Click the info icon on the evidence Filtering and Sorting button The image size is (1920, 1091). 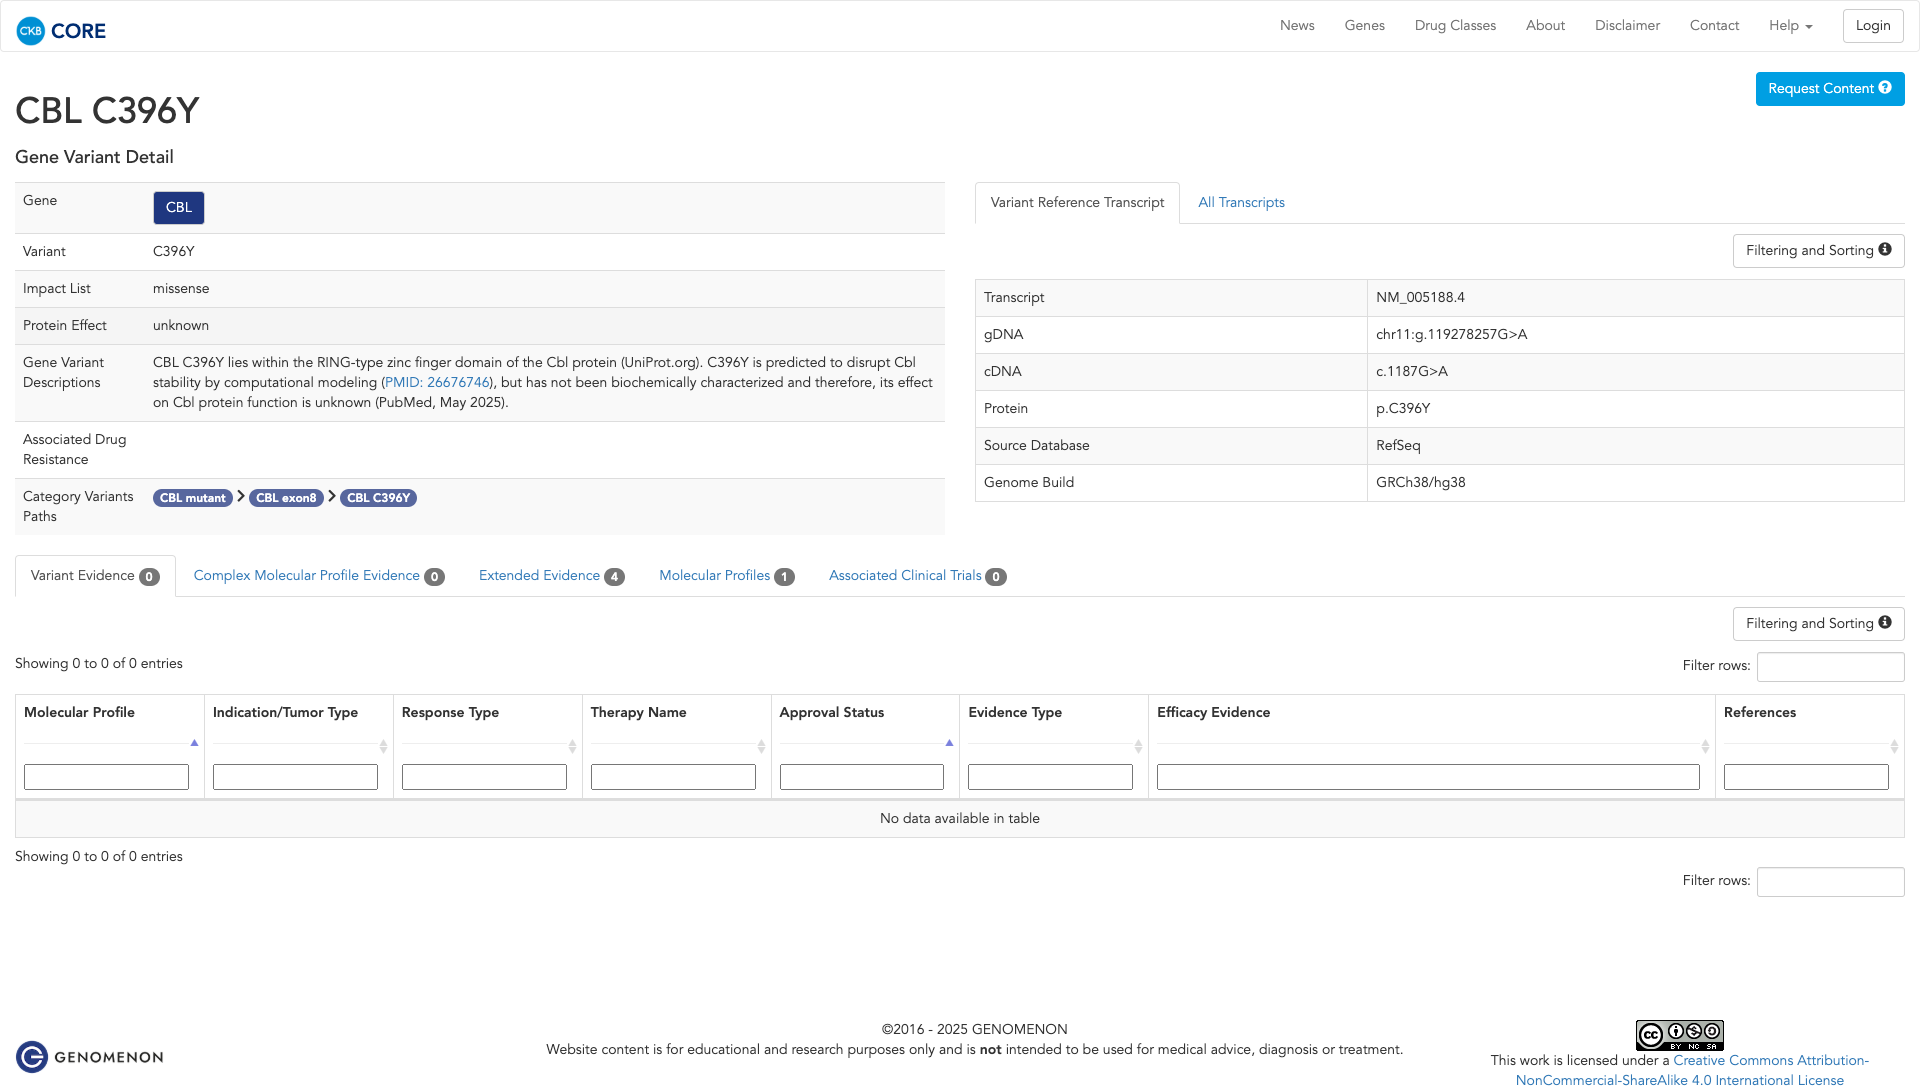click(1885, 623)
